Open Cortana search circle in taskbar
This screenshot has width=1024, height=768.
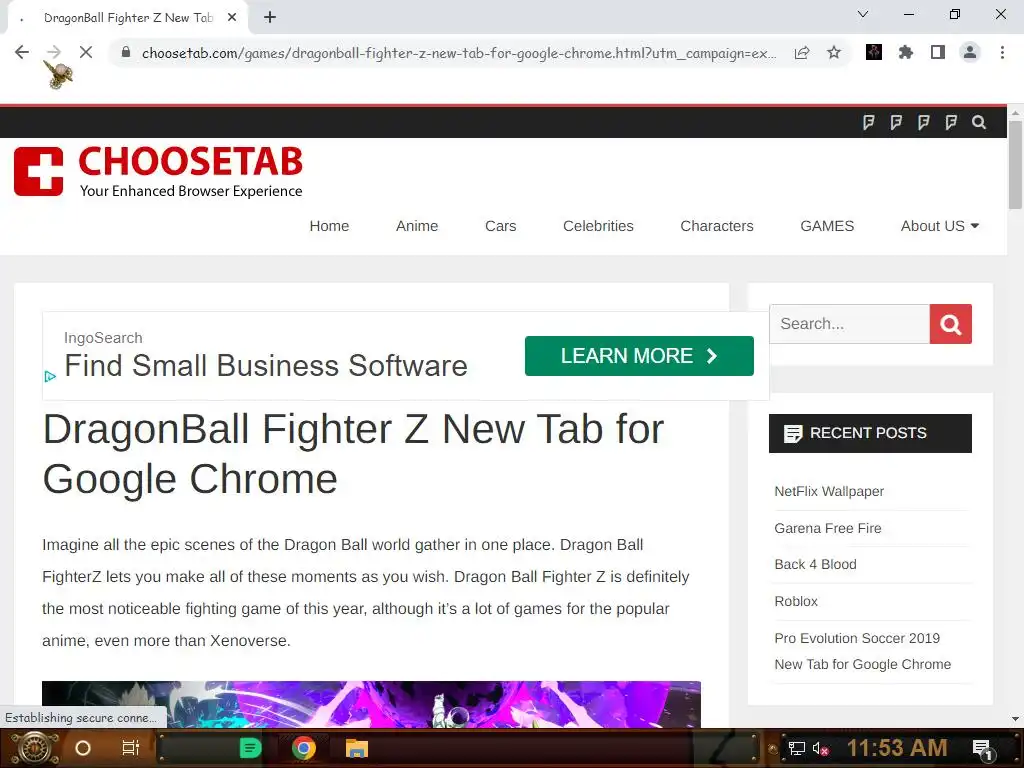coord(83,748)
